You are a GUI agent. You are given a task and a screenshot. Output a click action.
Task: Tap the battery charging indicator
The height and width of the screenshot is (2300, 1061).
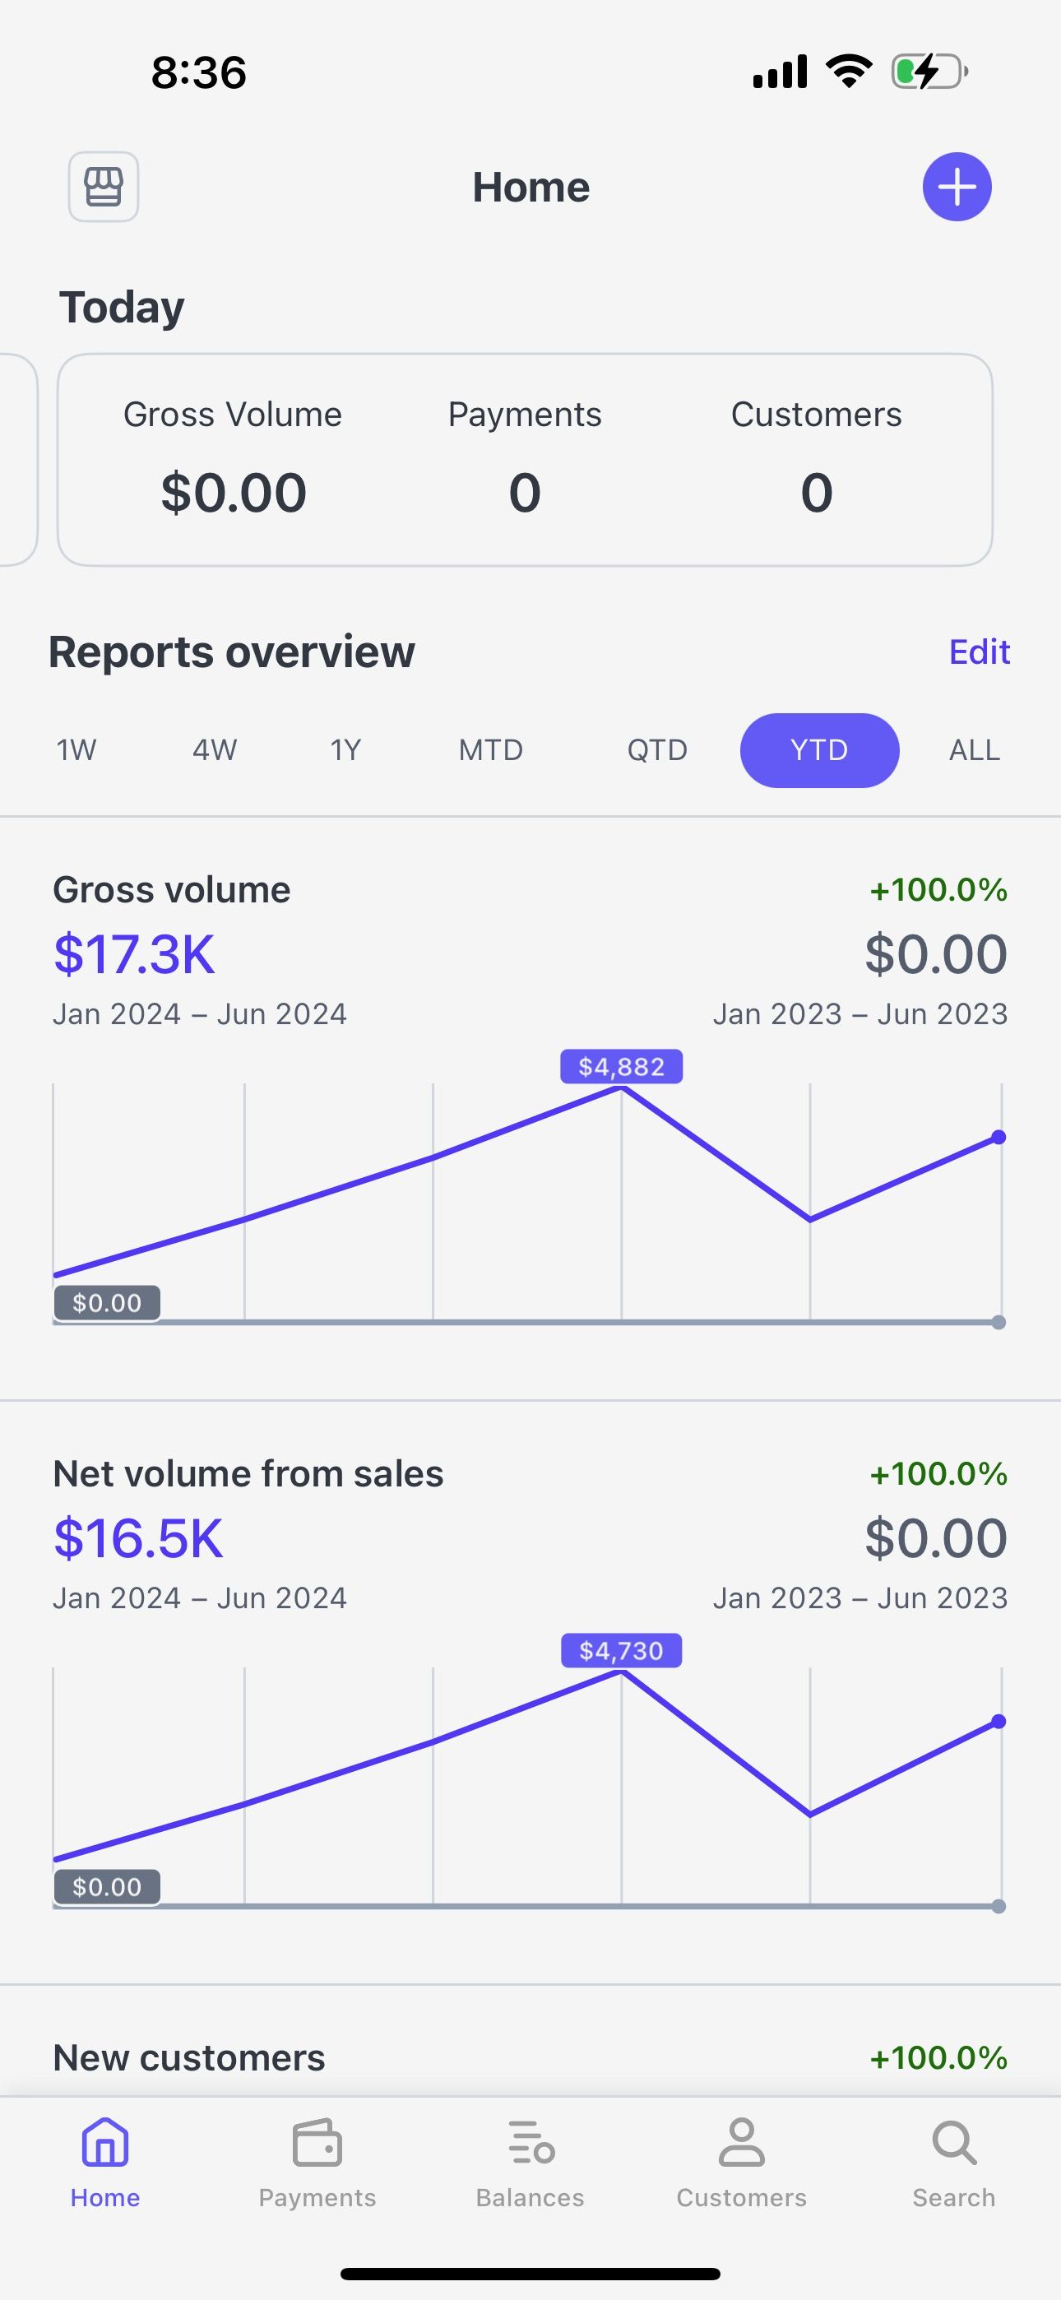(929, 72)
